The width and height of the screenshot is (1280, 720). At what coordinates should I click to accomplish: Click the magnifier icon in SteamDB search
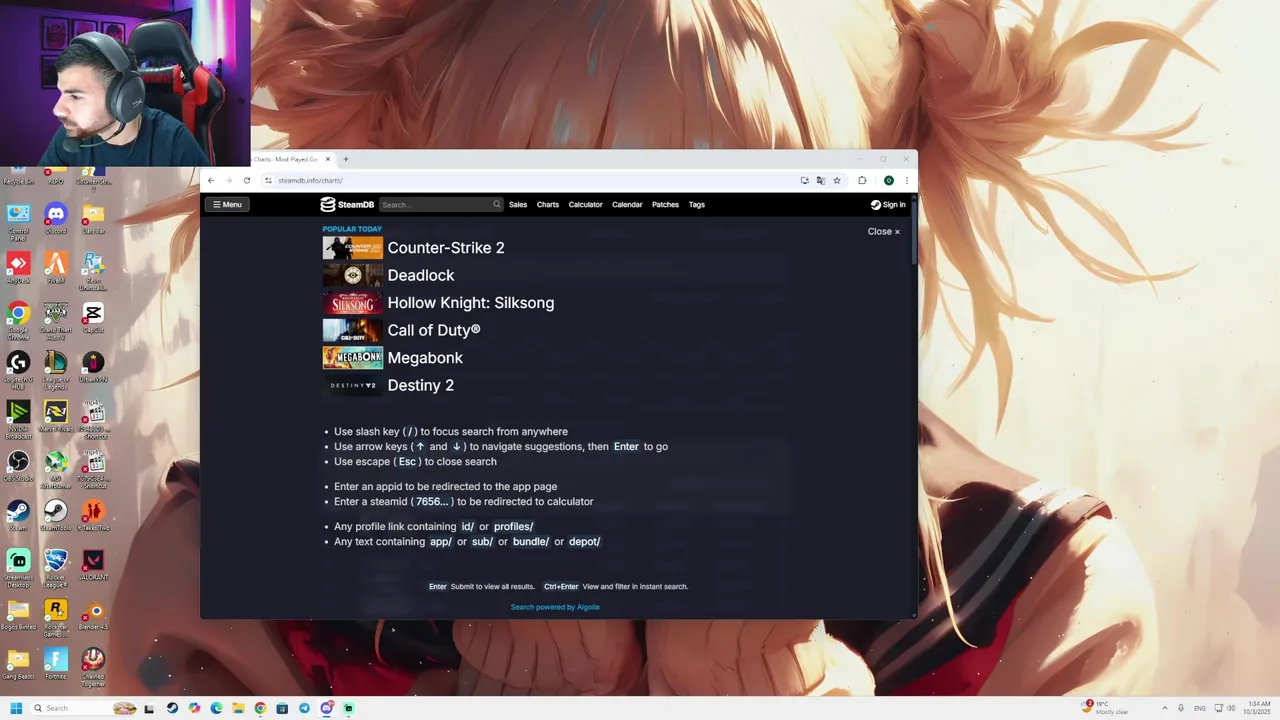(496, 204)
